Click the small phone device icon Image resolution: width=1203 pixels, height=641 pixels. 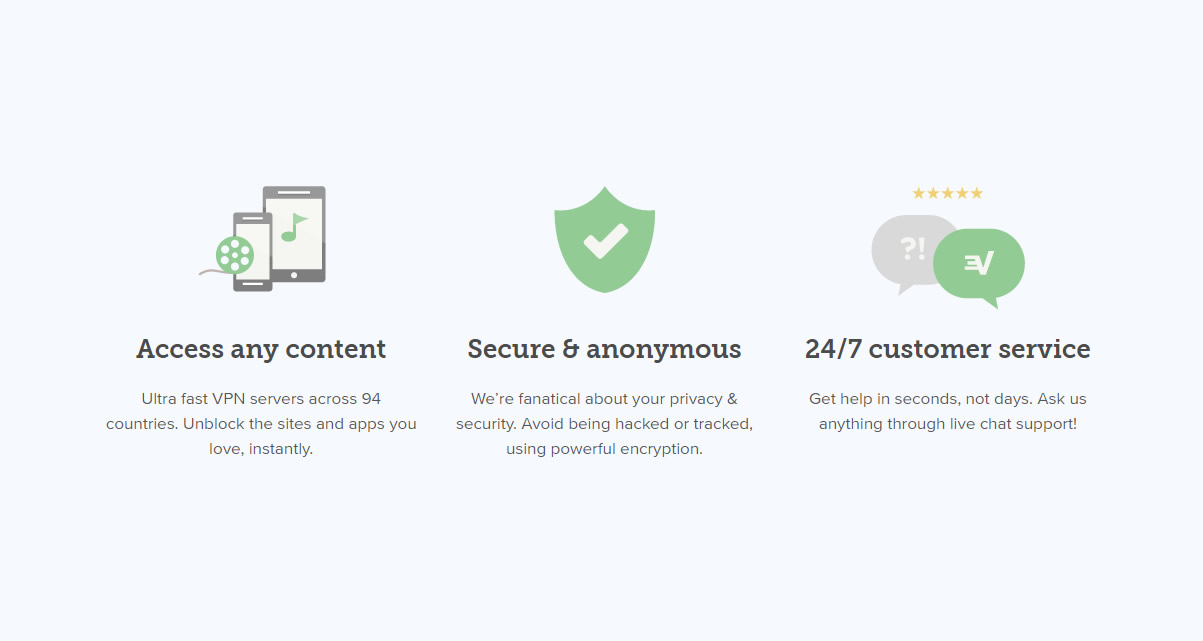coord(253,252)
